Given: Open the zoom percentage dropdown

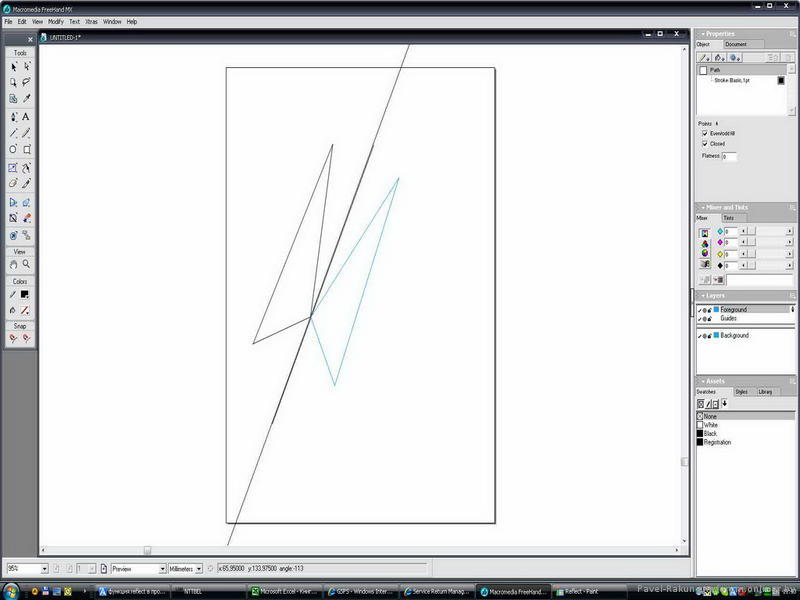Looking at the screenshot, I should 44,568.
